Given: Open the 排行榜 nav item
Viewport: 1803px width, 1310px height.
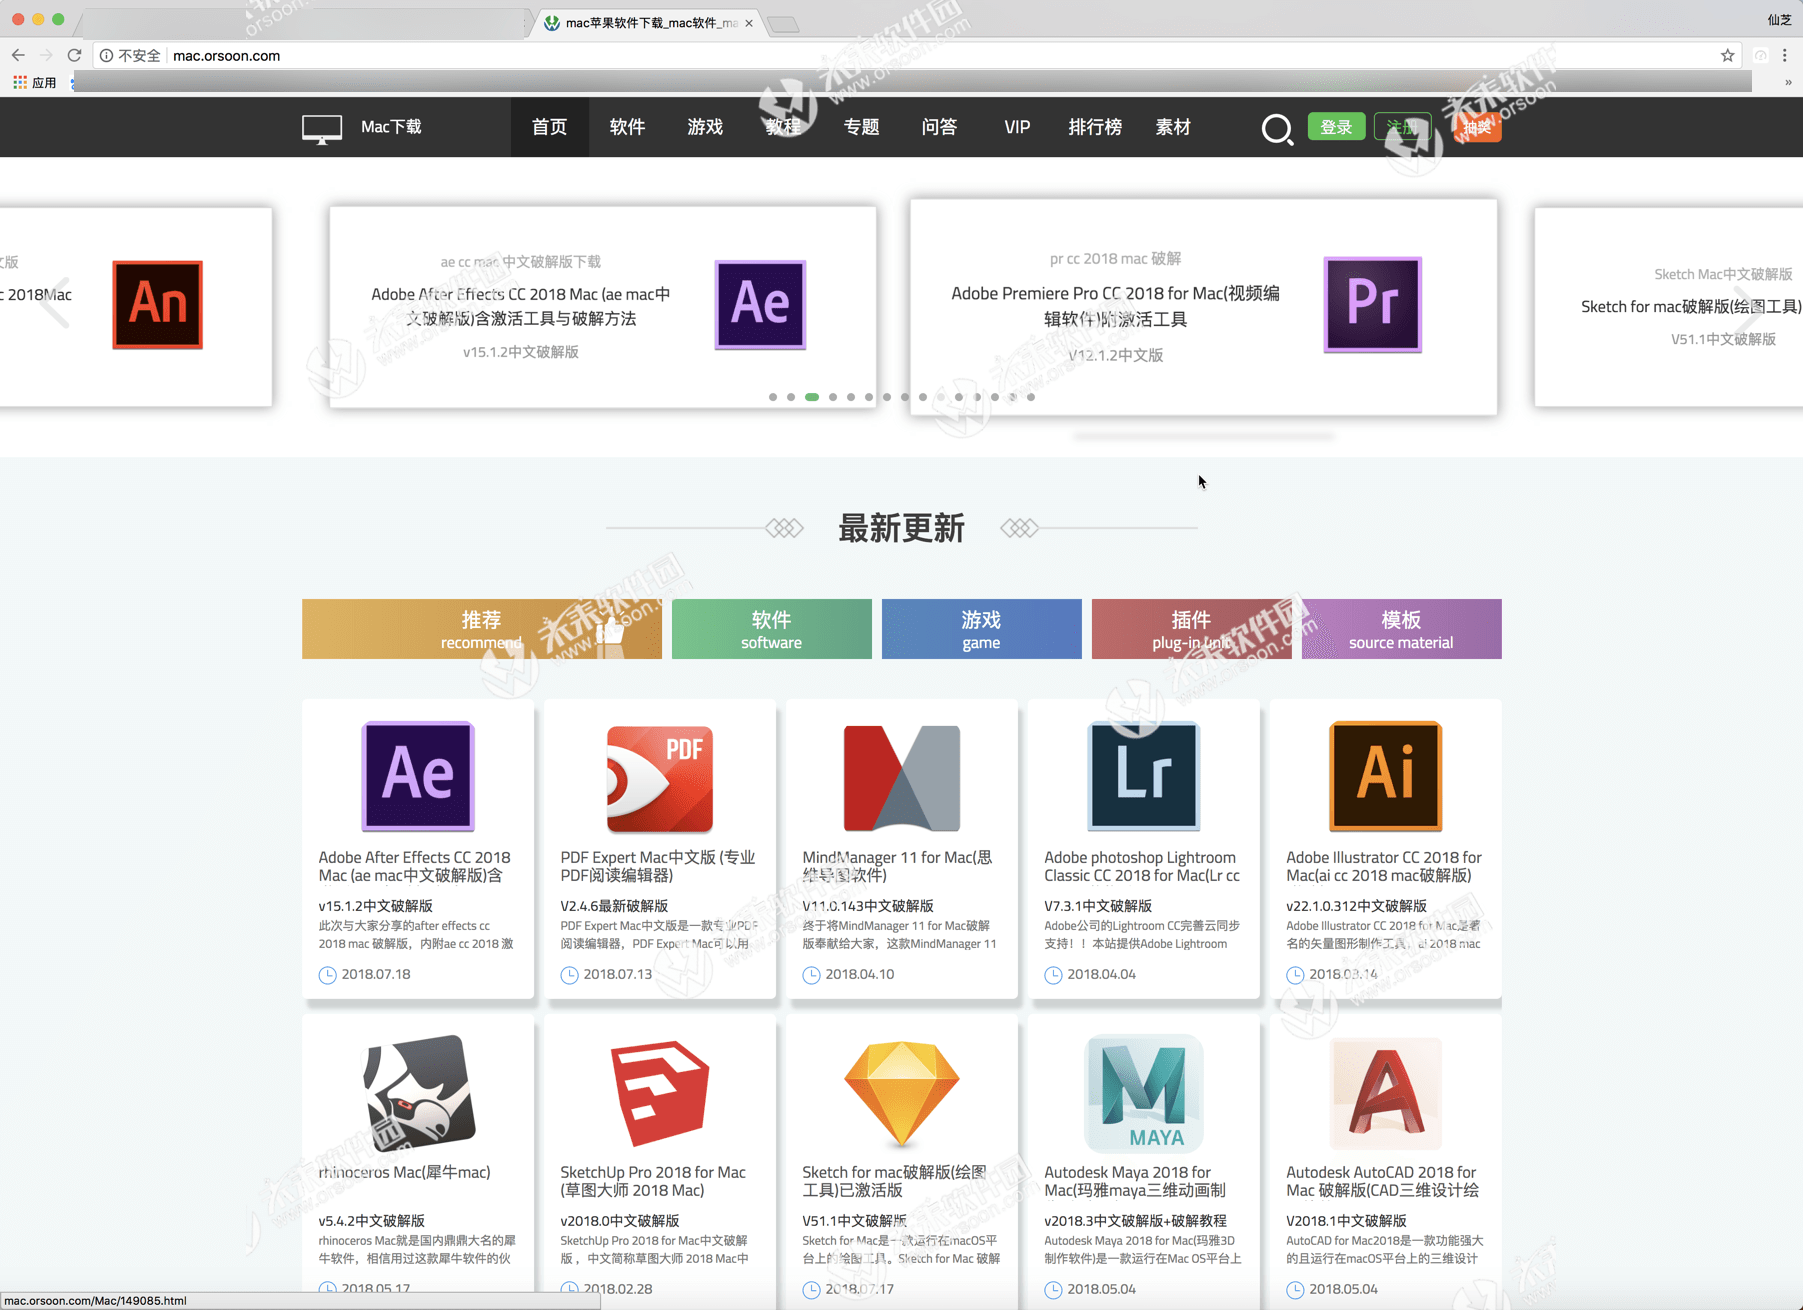Looking at the screenshot, I should [x=1095, y=127].
